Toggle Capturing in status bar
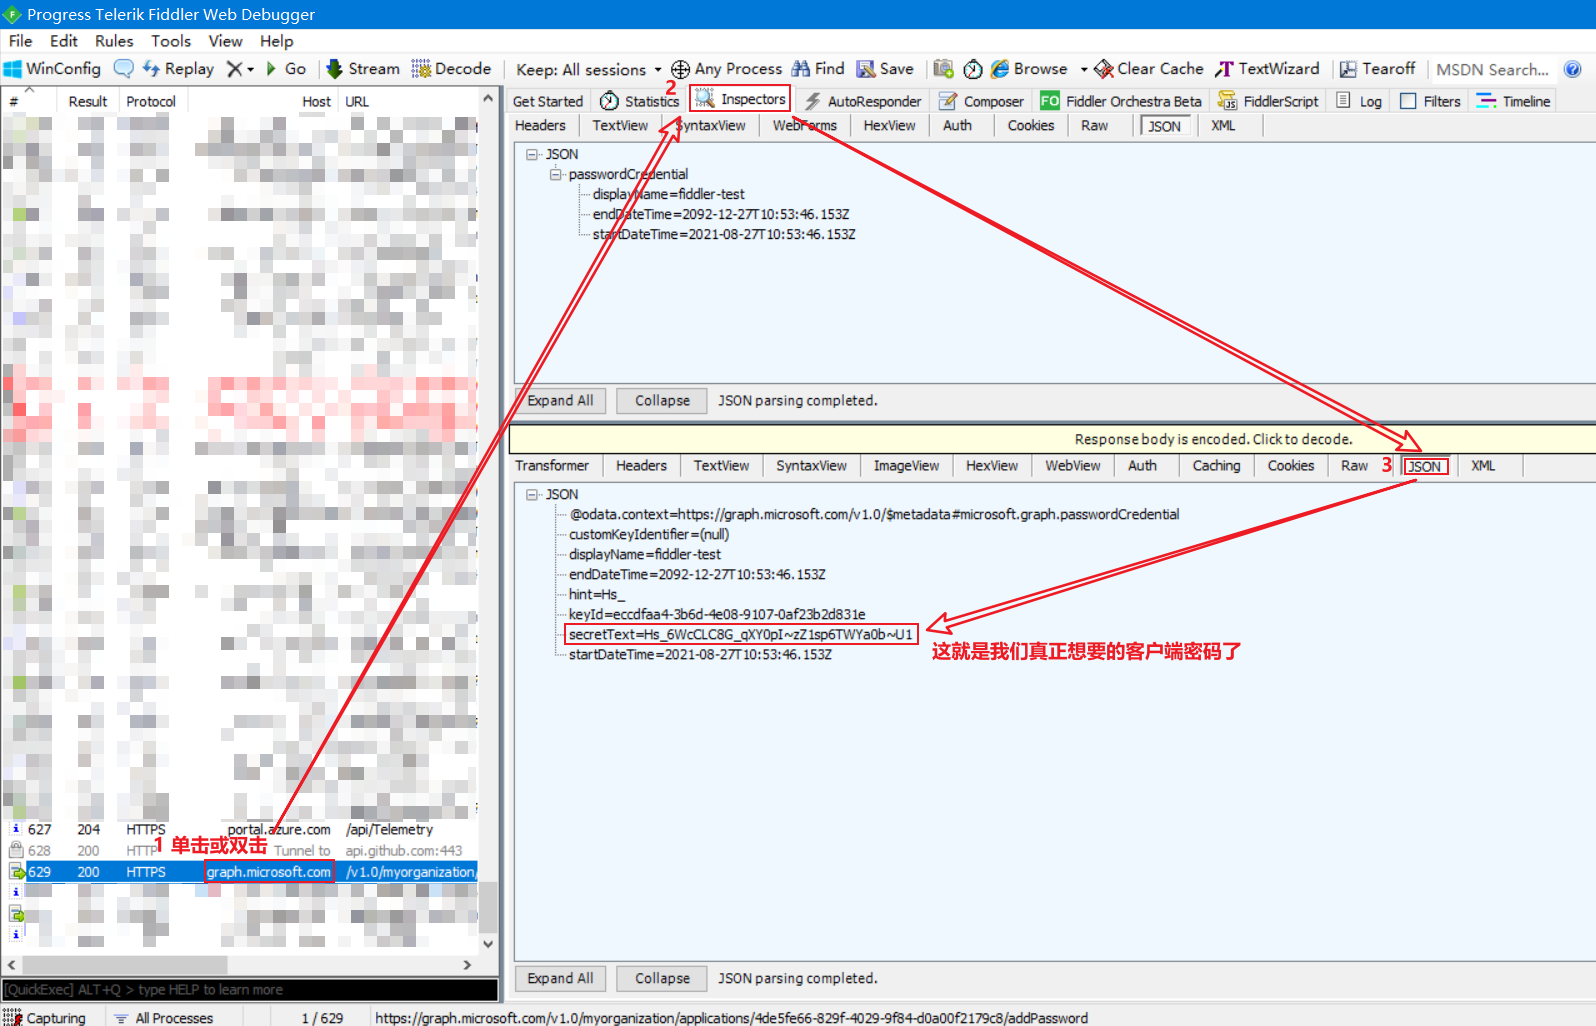1596x1026 pixels. [x=45, y=1017]
